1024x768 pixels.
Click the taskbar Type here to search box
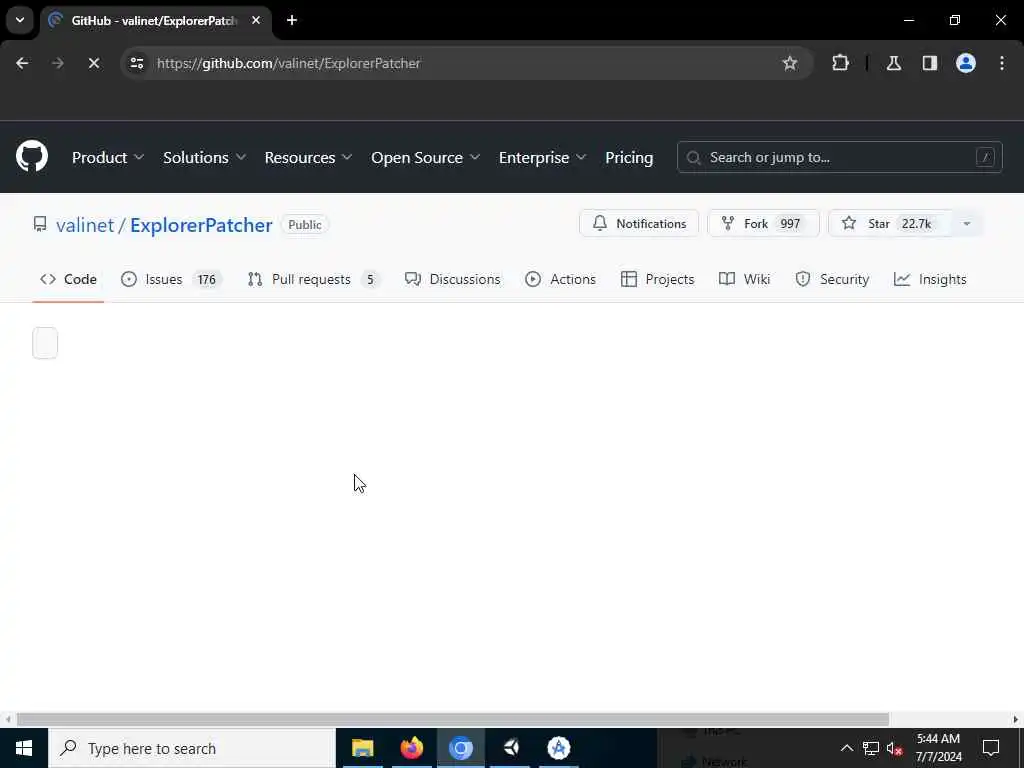coord(191,748)
